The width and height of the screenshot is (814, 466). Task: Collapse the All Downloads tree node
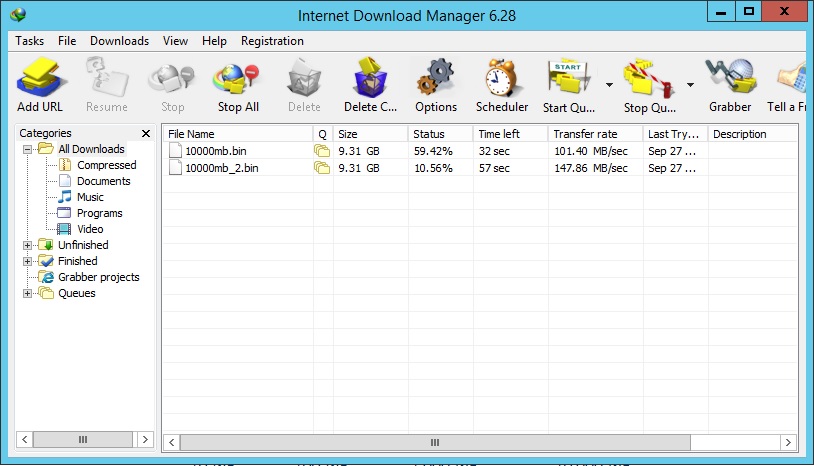pyautogui.click(x=28, y=149)
